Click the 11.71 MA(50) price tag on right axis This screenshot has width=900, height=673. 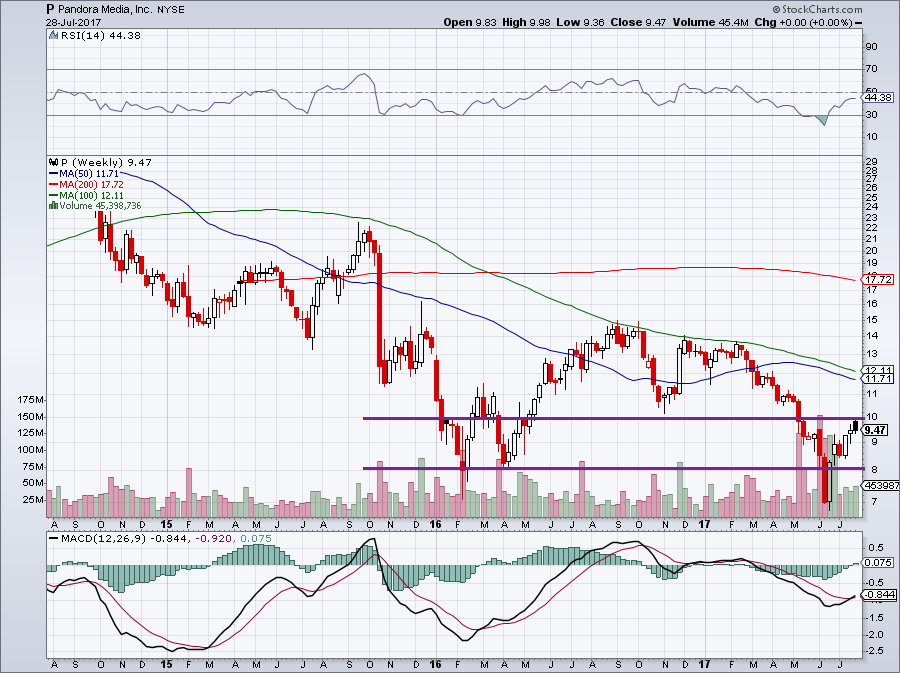878,379
